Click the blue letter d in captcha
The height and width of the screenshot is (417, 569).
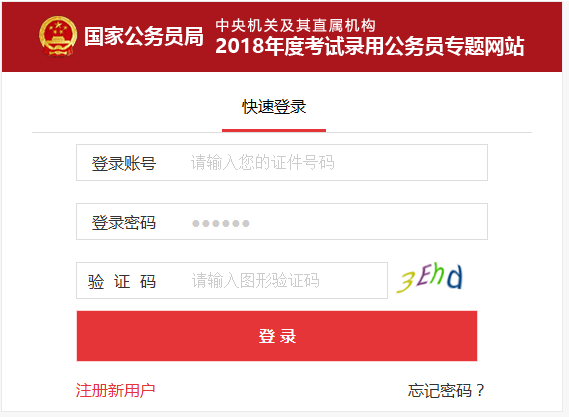(455, 277)
